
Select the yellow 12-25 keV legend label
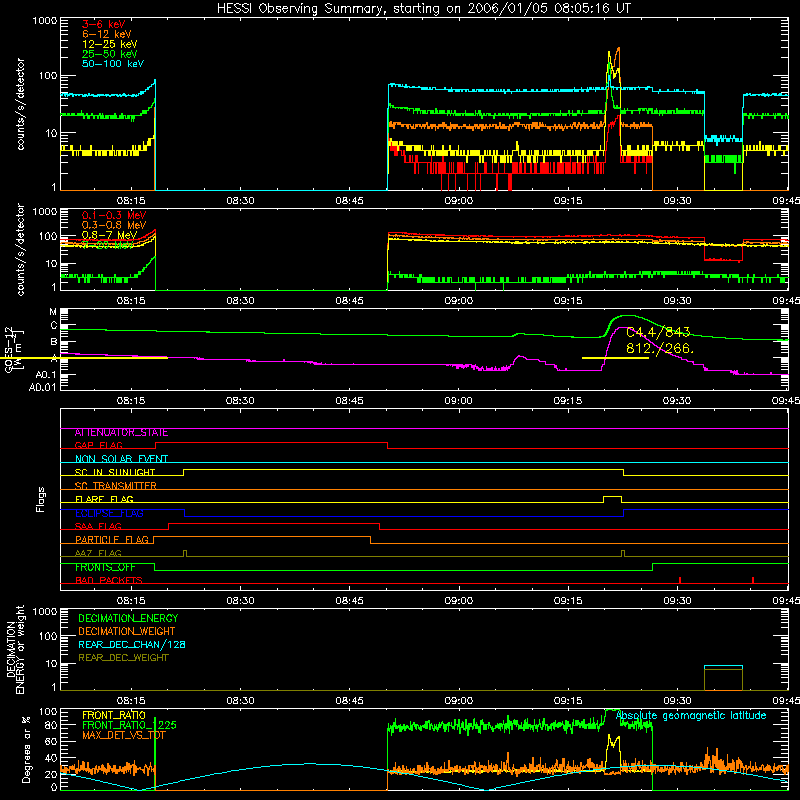tap(110, 44)
